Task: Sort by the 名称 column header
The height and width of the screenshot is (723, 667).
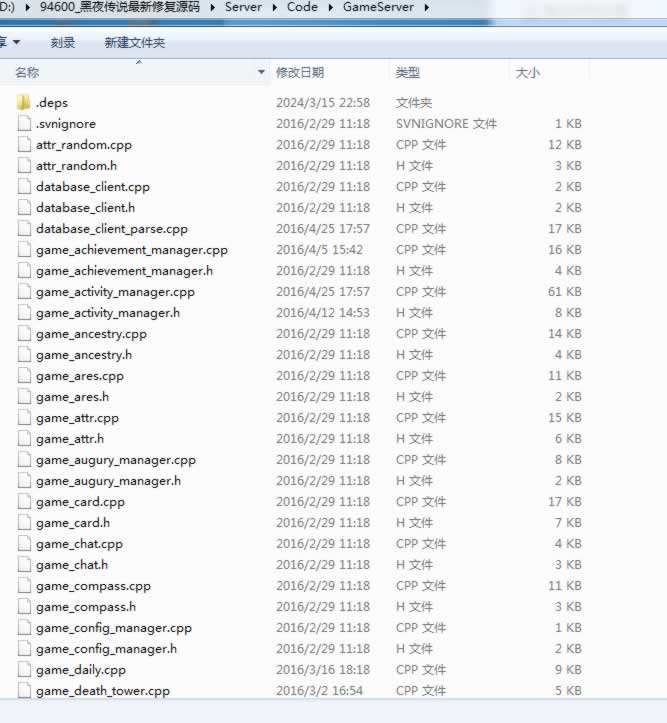Action: pyautogui.click(x=27, y=72)
